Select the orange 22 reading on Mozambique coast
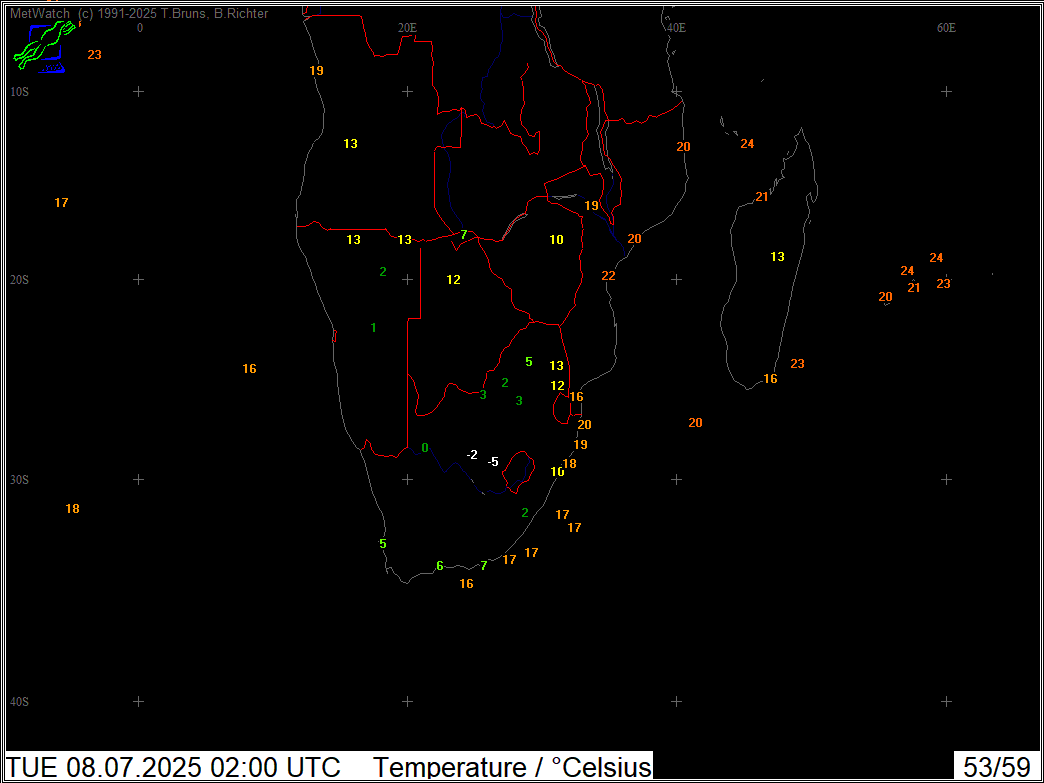The height and width of the screenshot is (783, 1044). (x=609, y=276)
